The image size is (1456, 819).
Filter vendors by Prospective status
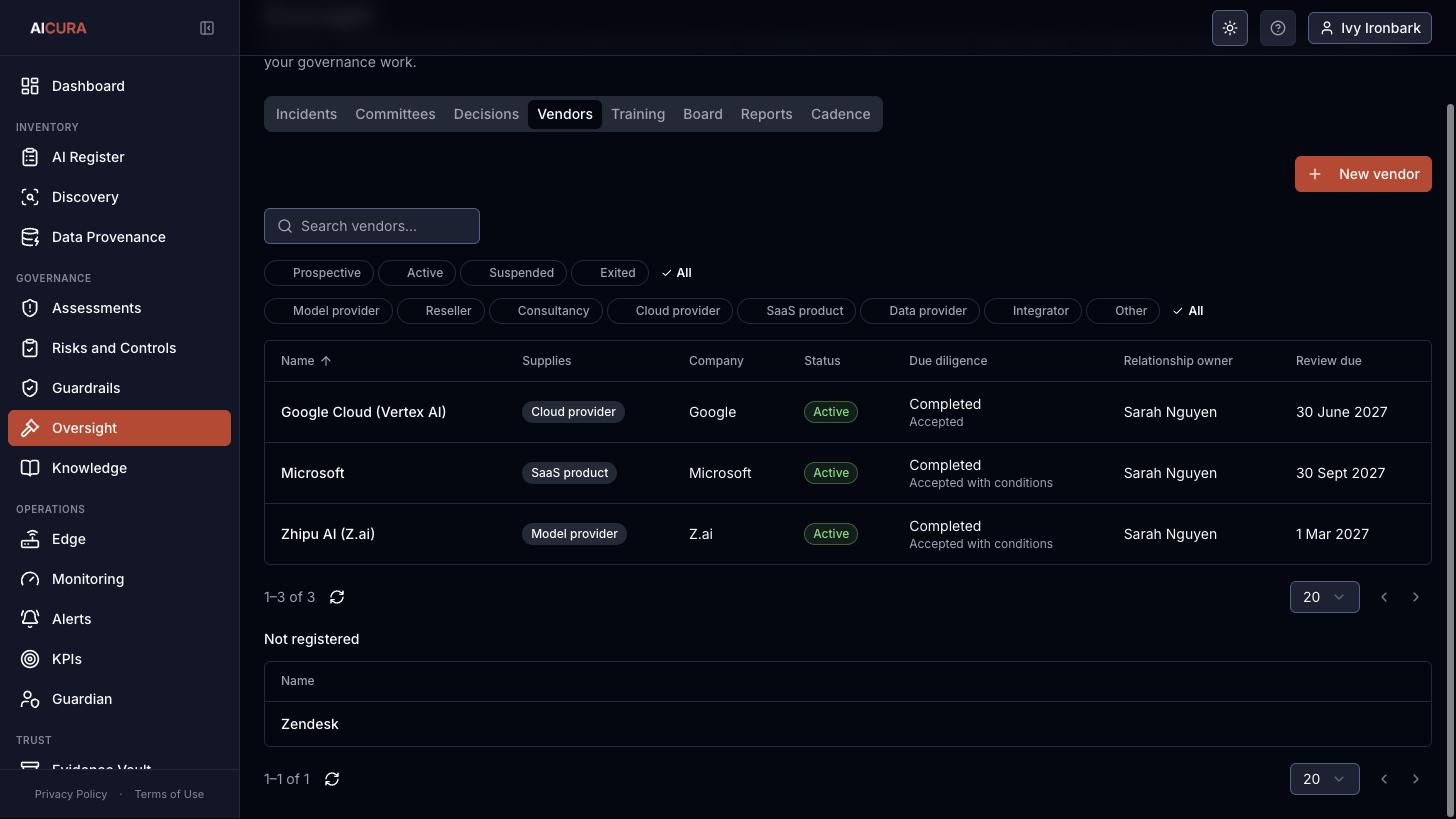(x=319, y=273)
